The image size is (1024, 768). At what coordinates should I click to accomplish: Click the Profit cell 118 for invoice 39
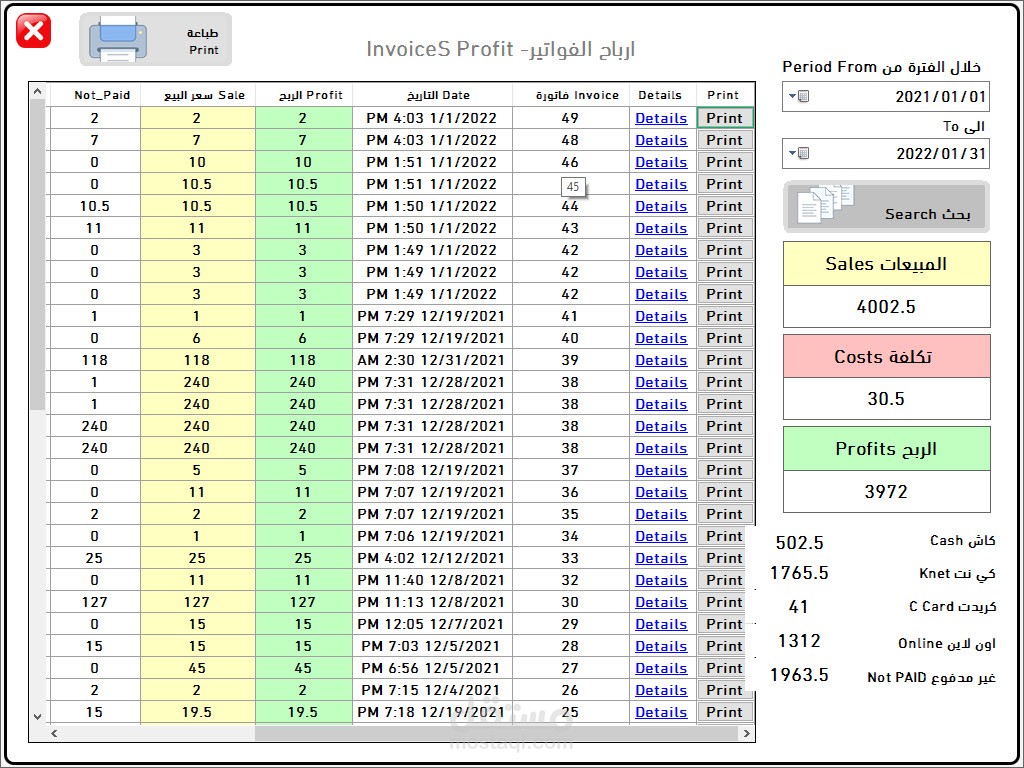304,360
